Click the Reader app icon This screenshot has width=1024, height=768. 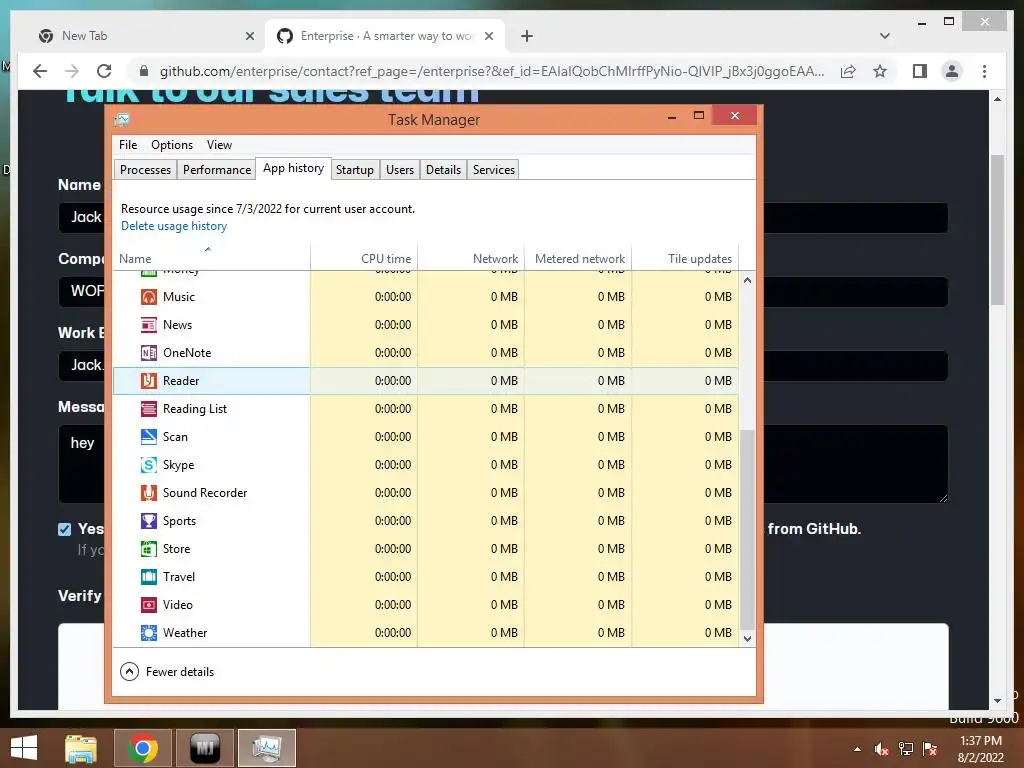(149, 381)
